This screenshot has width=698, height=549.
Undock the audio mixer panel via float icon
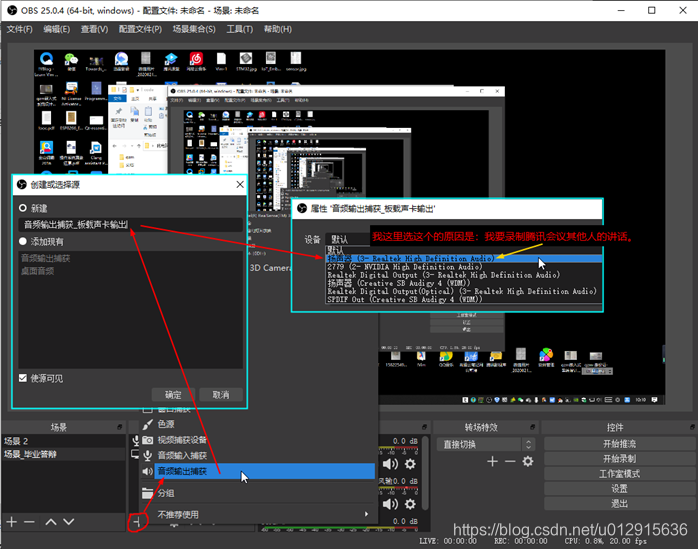424,427
